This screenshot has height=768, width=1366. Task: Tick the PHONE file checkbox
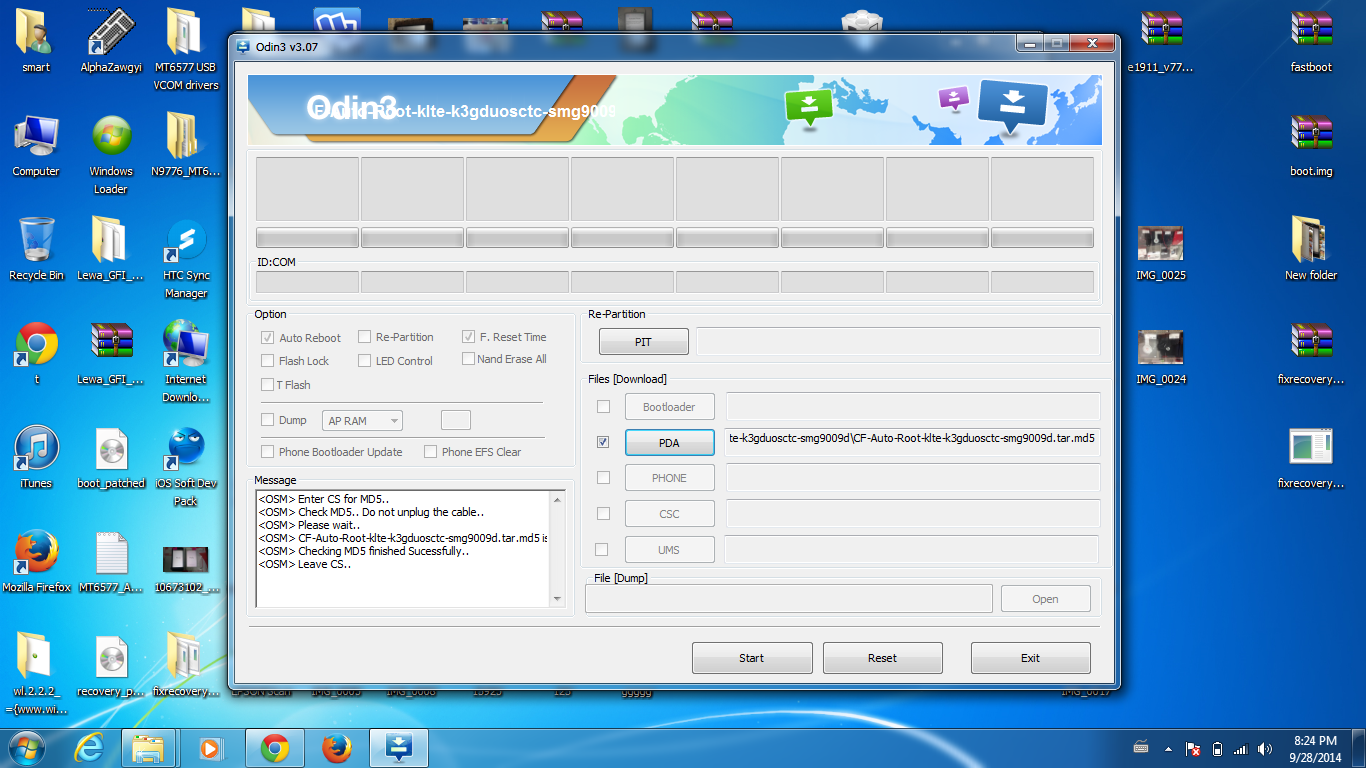coord(603,478)
